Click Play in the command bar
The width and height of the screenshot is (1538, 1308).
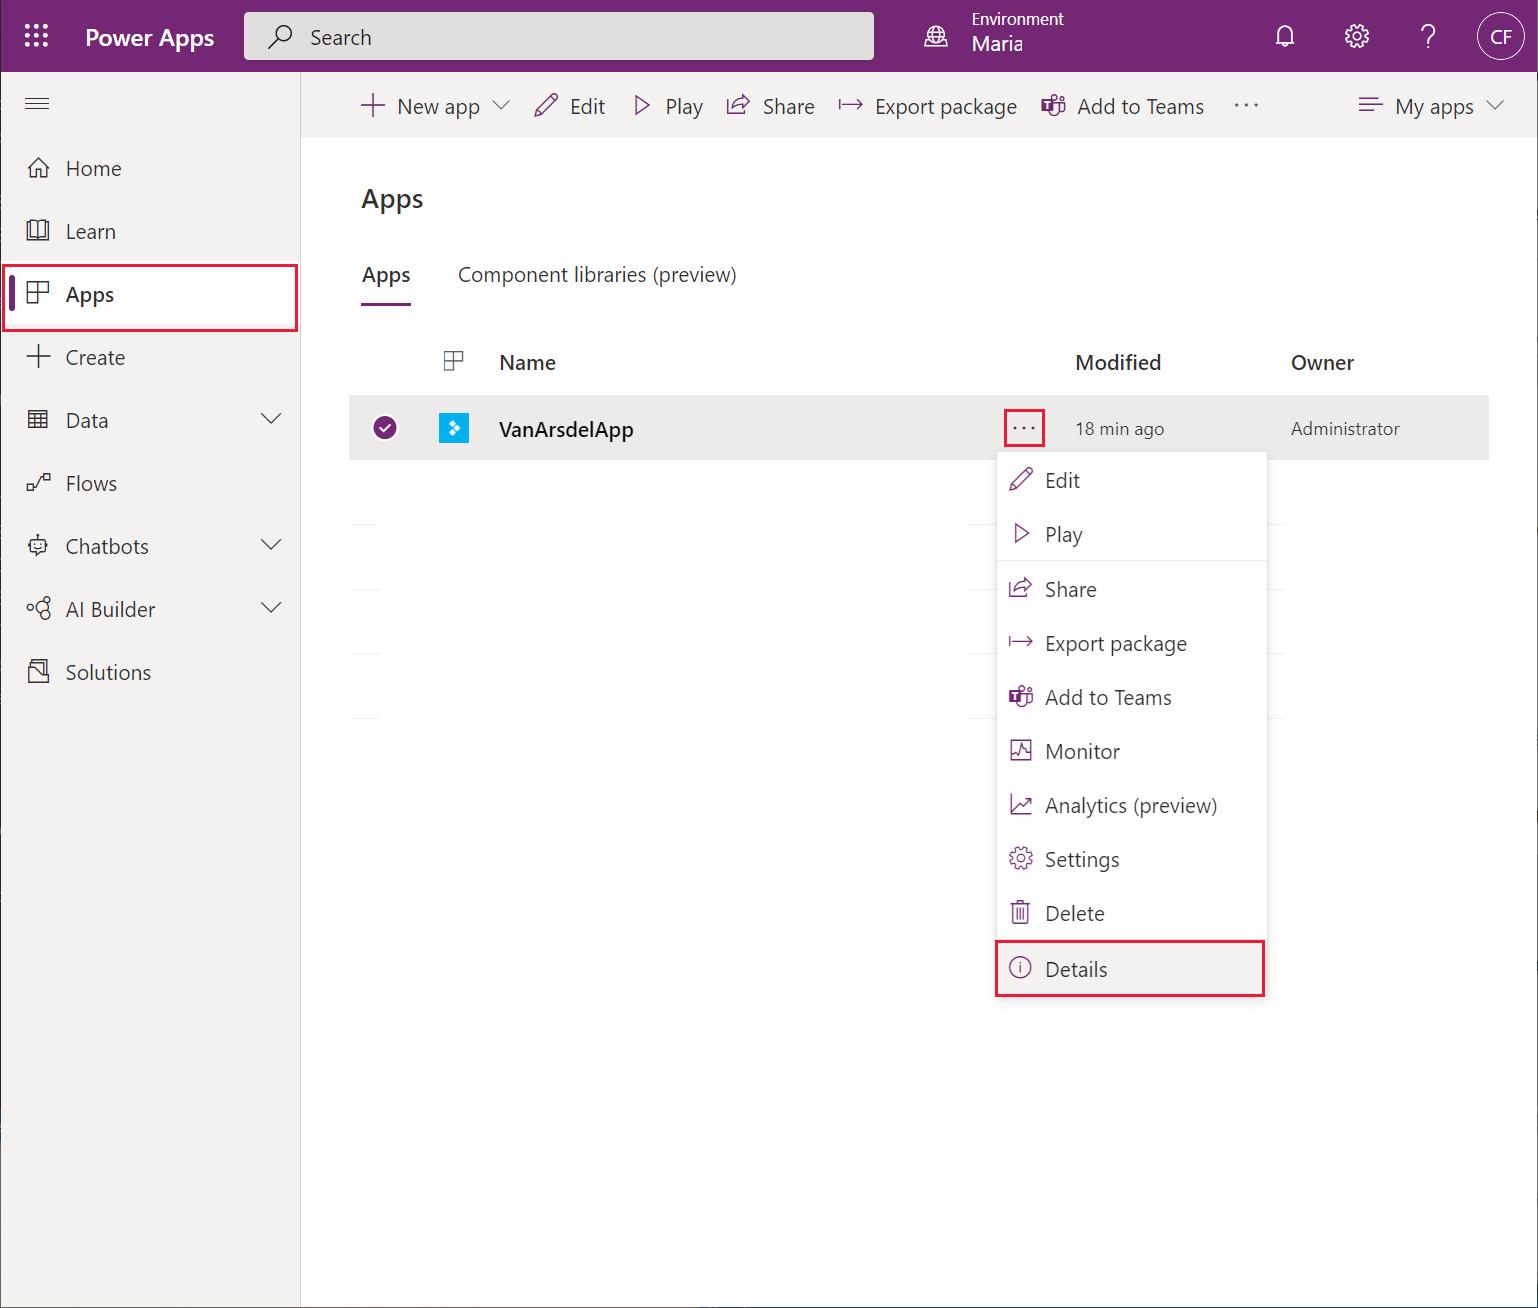668,106
